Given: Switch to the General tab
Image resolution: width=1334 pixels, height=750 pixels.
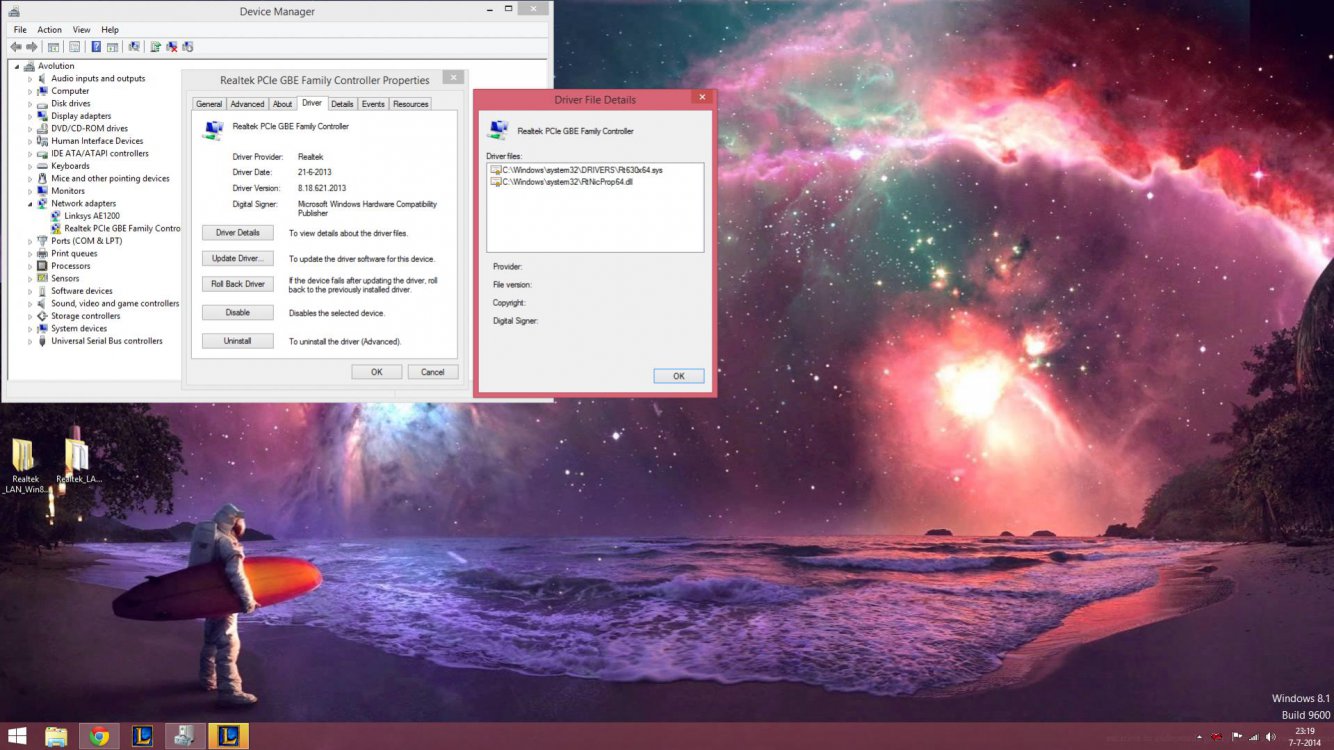Looking at the screenshot, I should (x=209, y=104).
